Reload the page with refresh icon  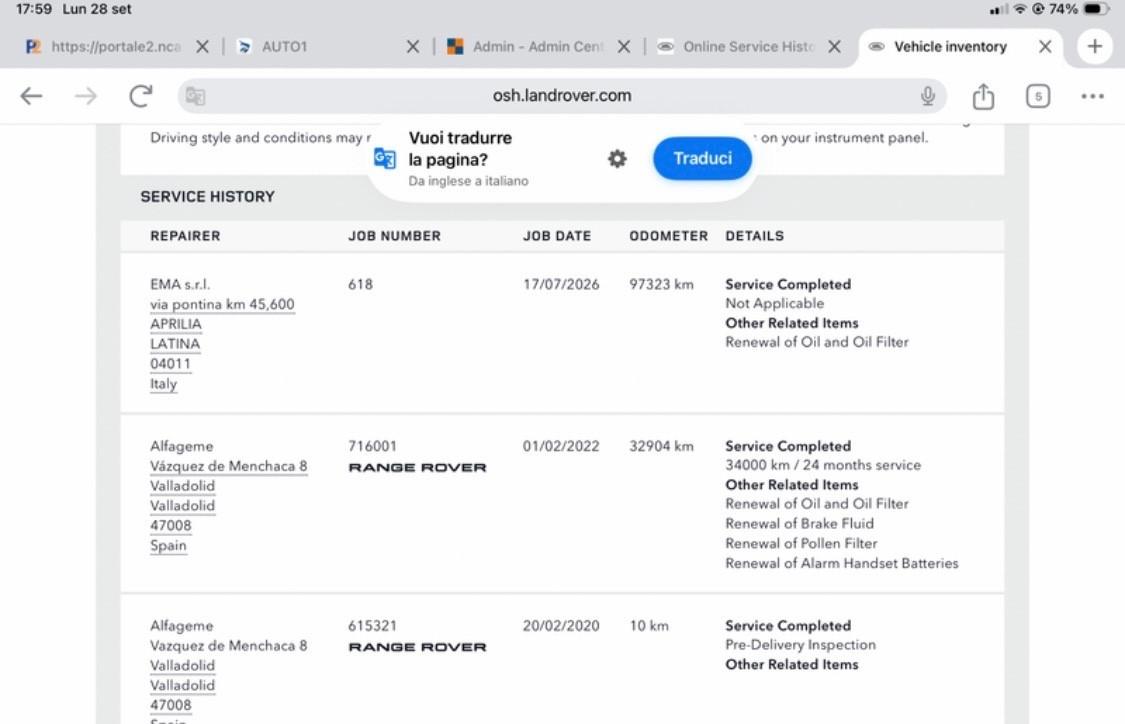click(x=141, y=95)
